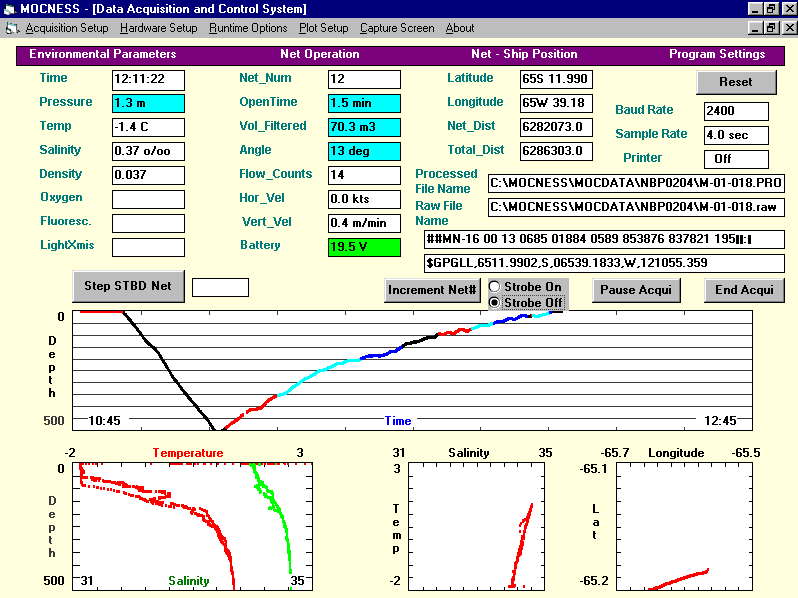Click the Program Settings header text
Viewport: 798px width, 598px height.
pos(717,54)
